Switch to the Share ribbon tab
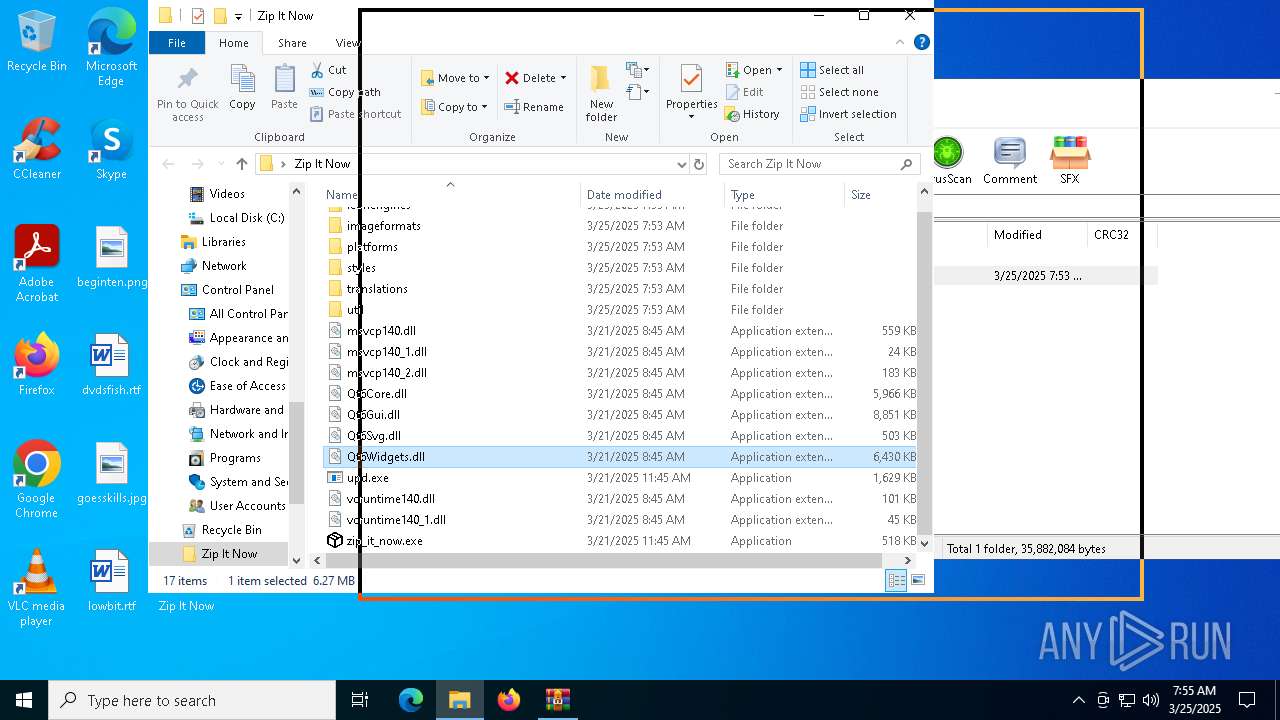This screenshot has width=1280, height=720. coord(292,43)
